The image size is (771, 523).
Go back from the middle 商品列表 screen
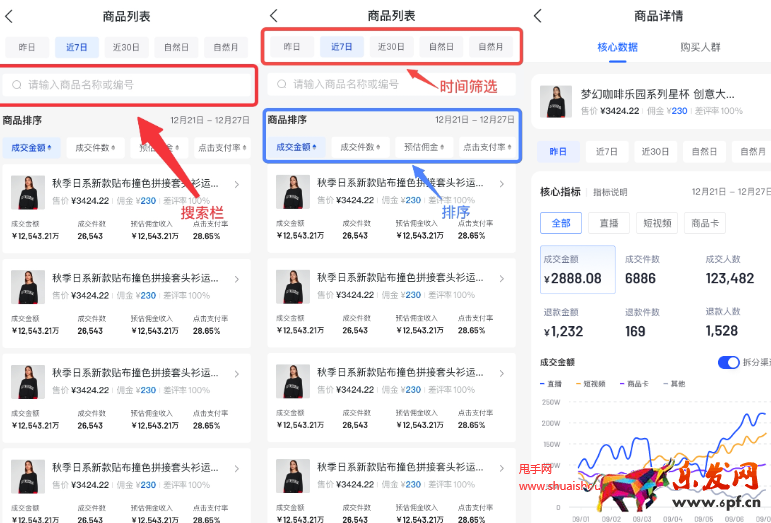click(x=273, y=16)
